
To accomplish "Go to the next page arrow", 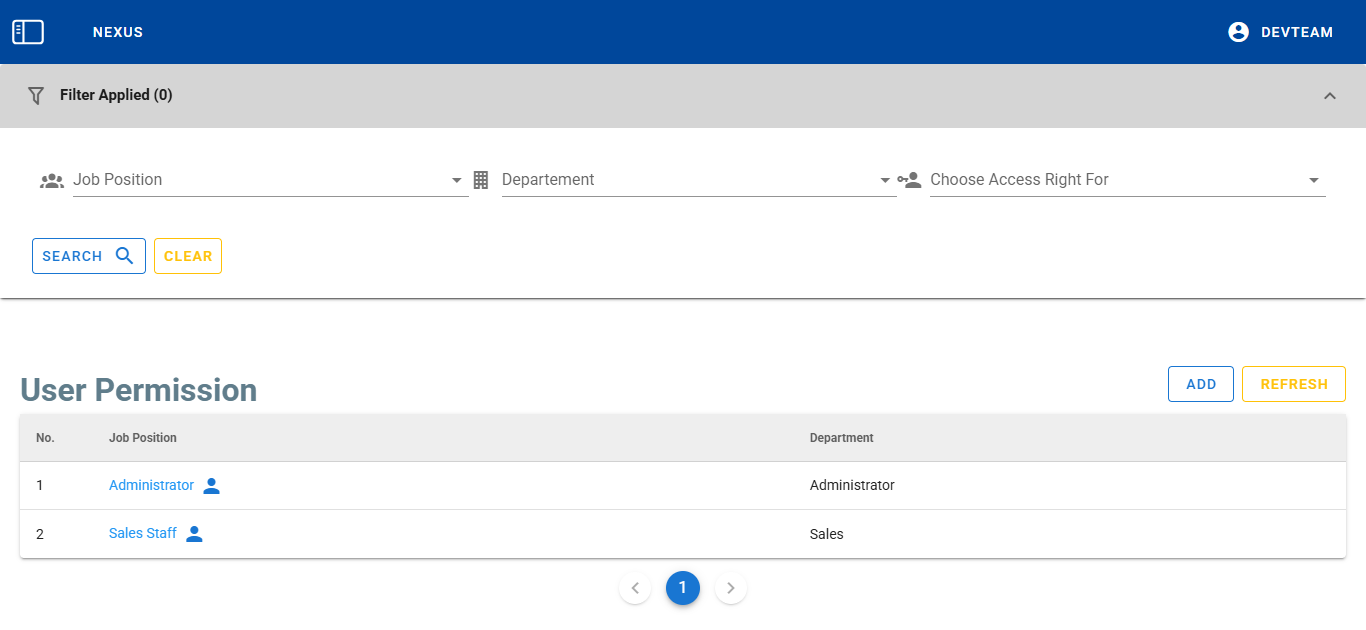I will (x=731, y=588).
